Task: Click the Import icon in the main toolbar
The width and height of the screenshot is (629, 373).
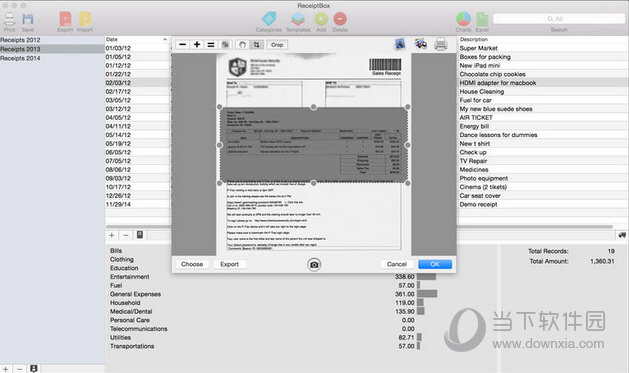Action: [85, 19]
